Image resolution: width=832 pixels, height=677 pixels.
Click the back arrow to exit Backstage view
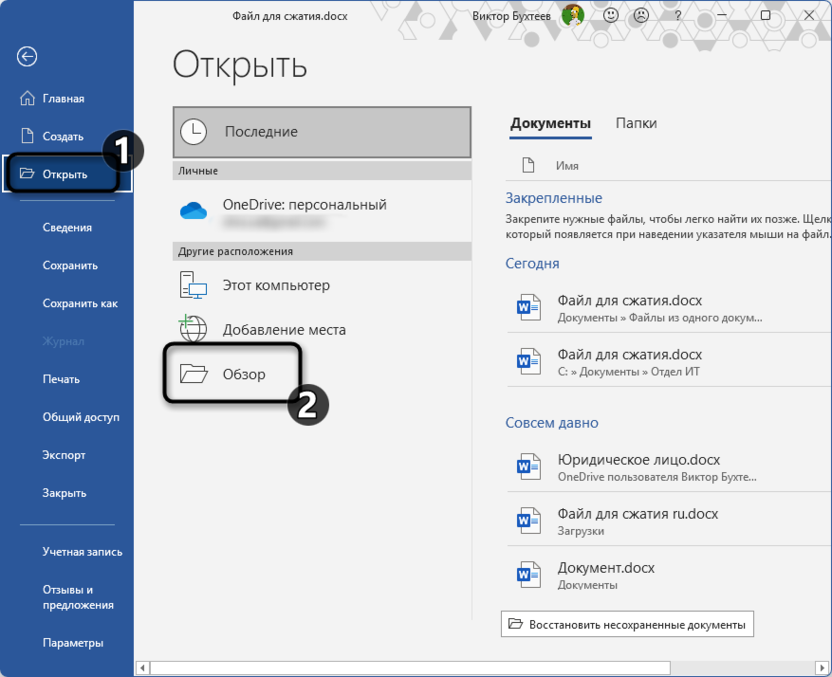27,57
